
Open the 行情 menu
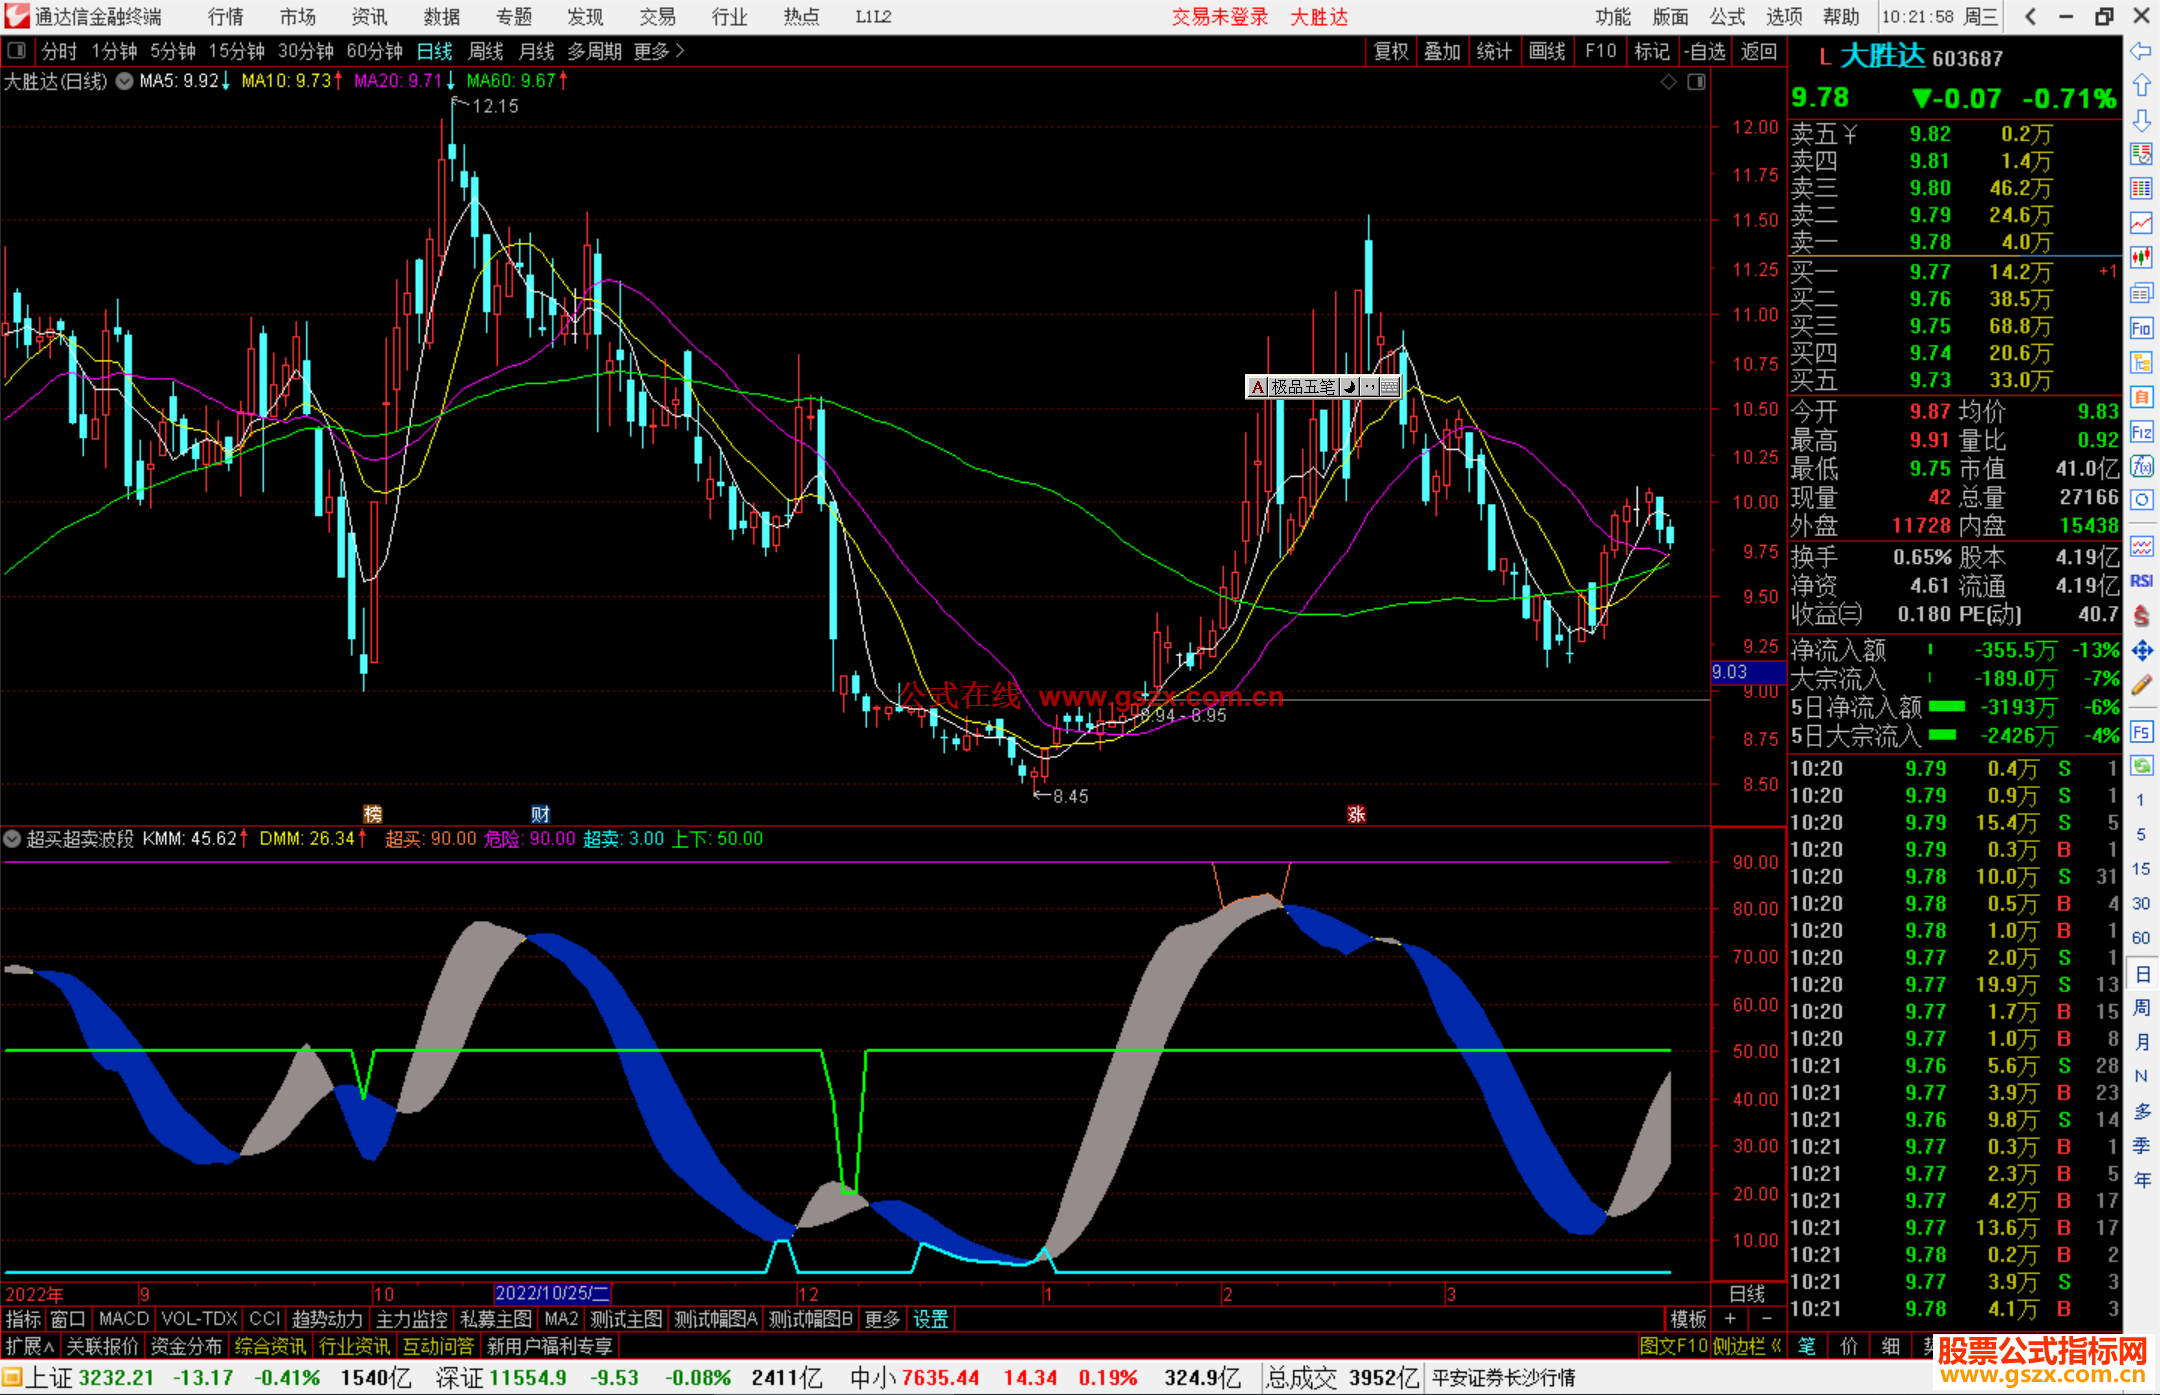point(226,16)
